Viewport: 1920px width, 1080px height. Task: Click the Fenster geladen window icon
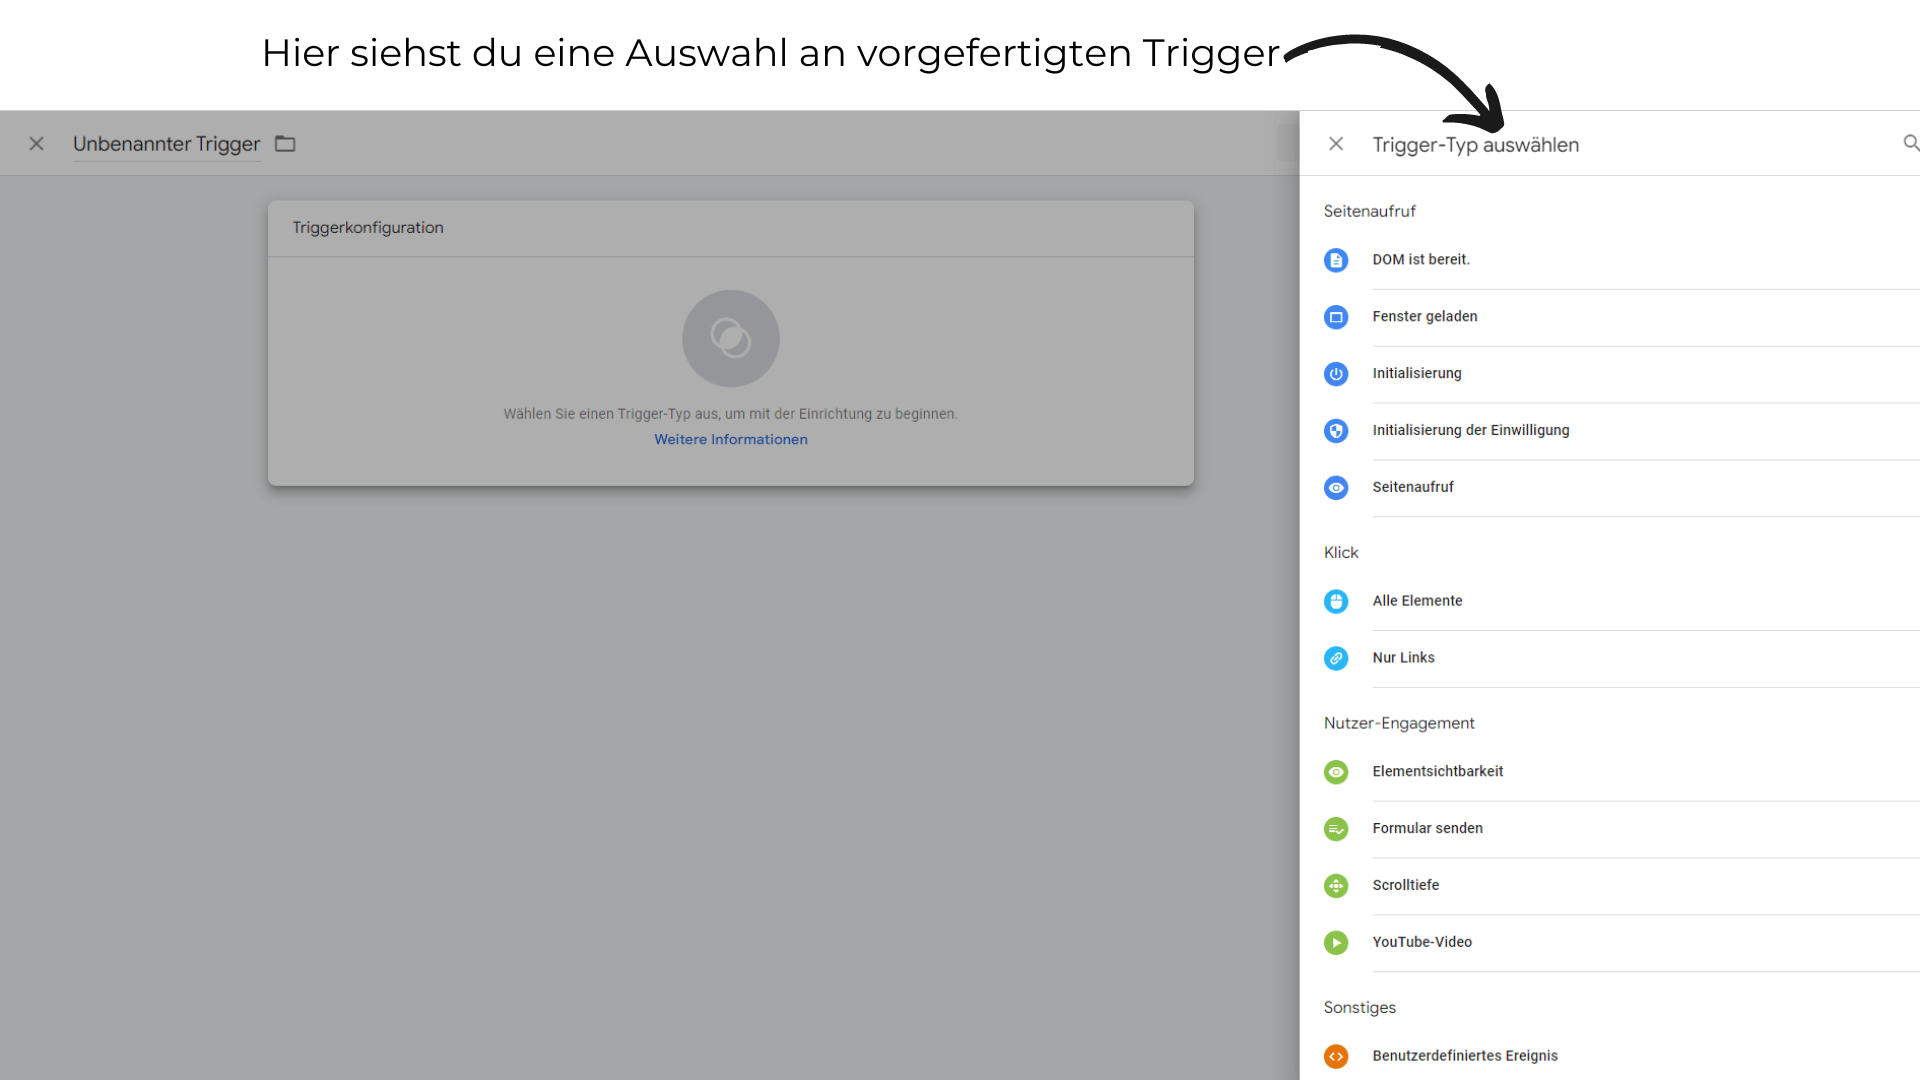[x=1336, y=317]
